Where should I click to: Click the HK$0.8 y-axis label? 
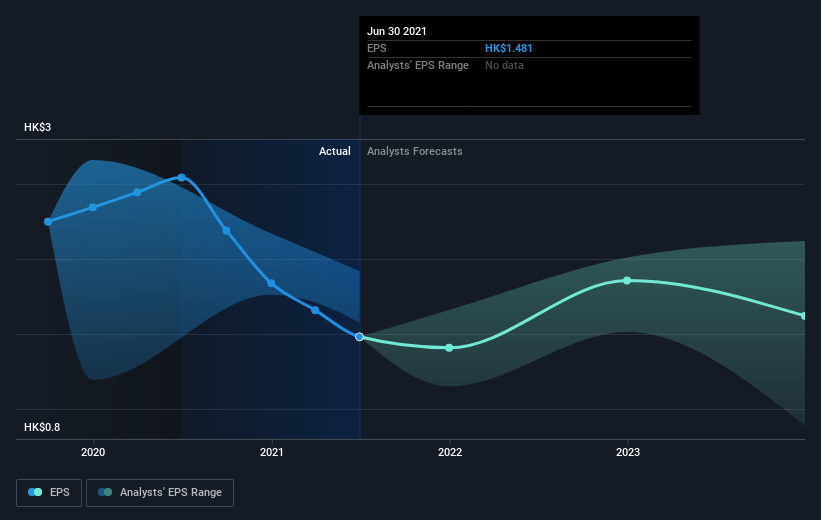[42, 427]
